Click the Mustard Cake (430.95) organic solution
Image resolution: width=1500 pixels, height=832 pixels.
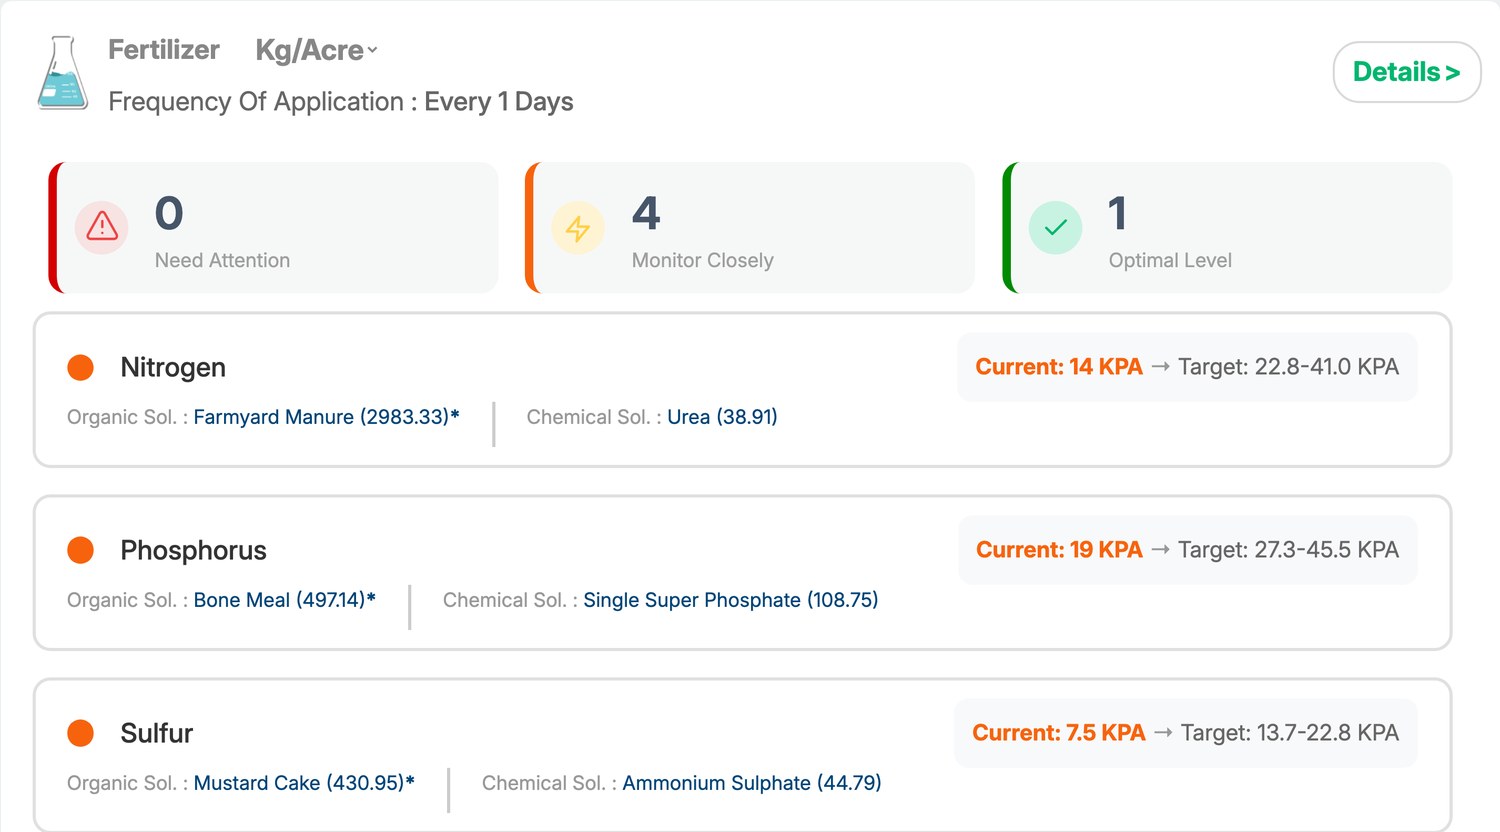point(304,783)
